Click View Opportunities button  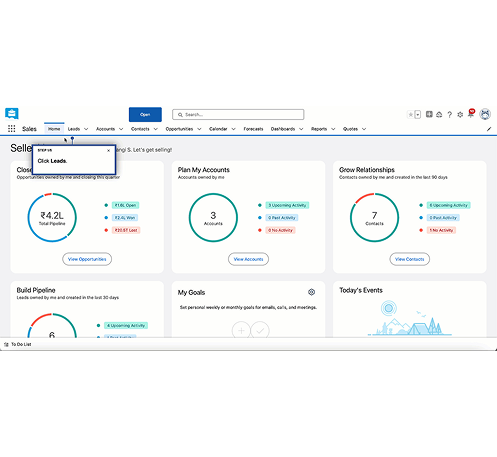87,259
